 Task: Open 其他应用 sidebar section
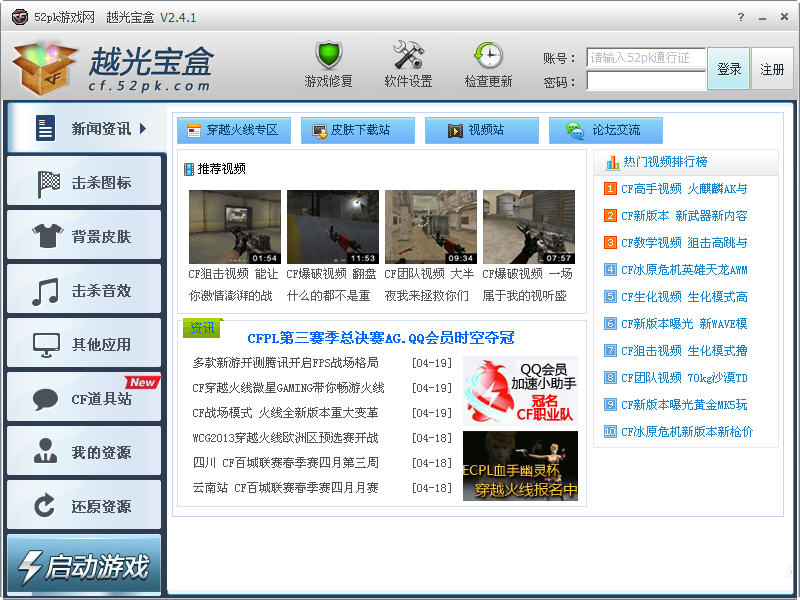[84, 344]
